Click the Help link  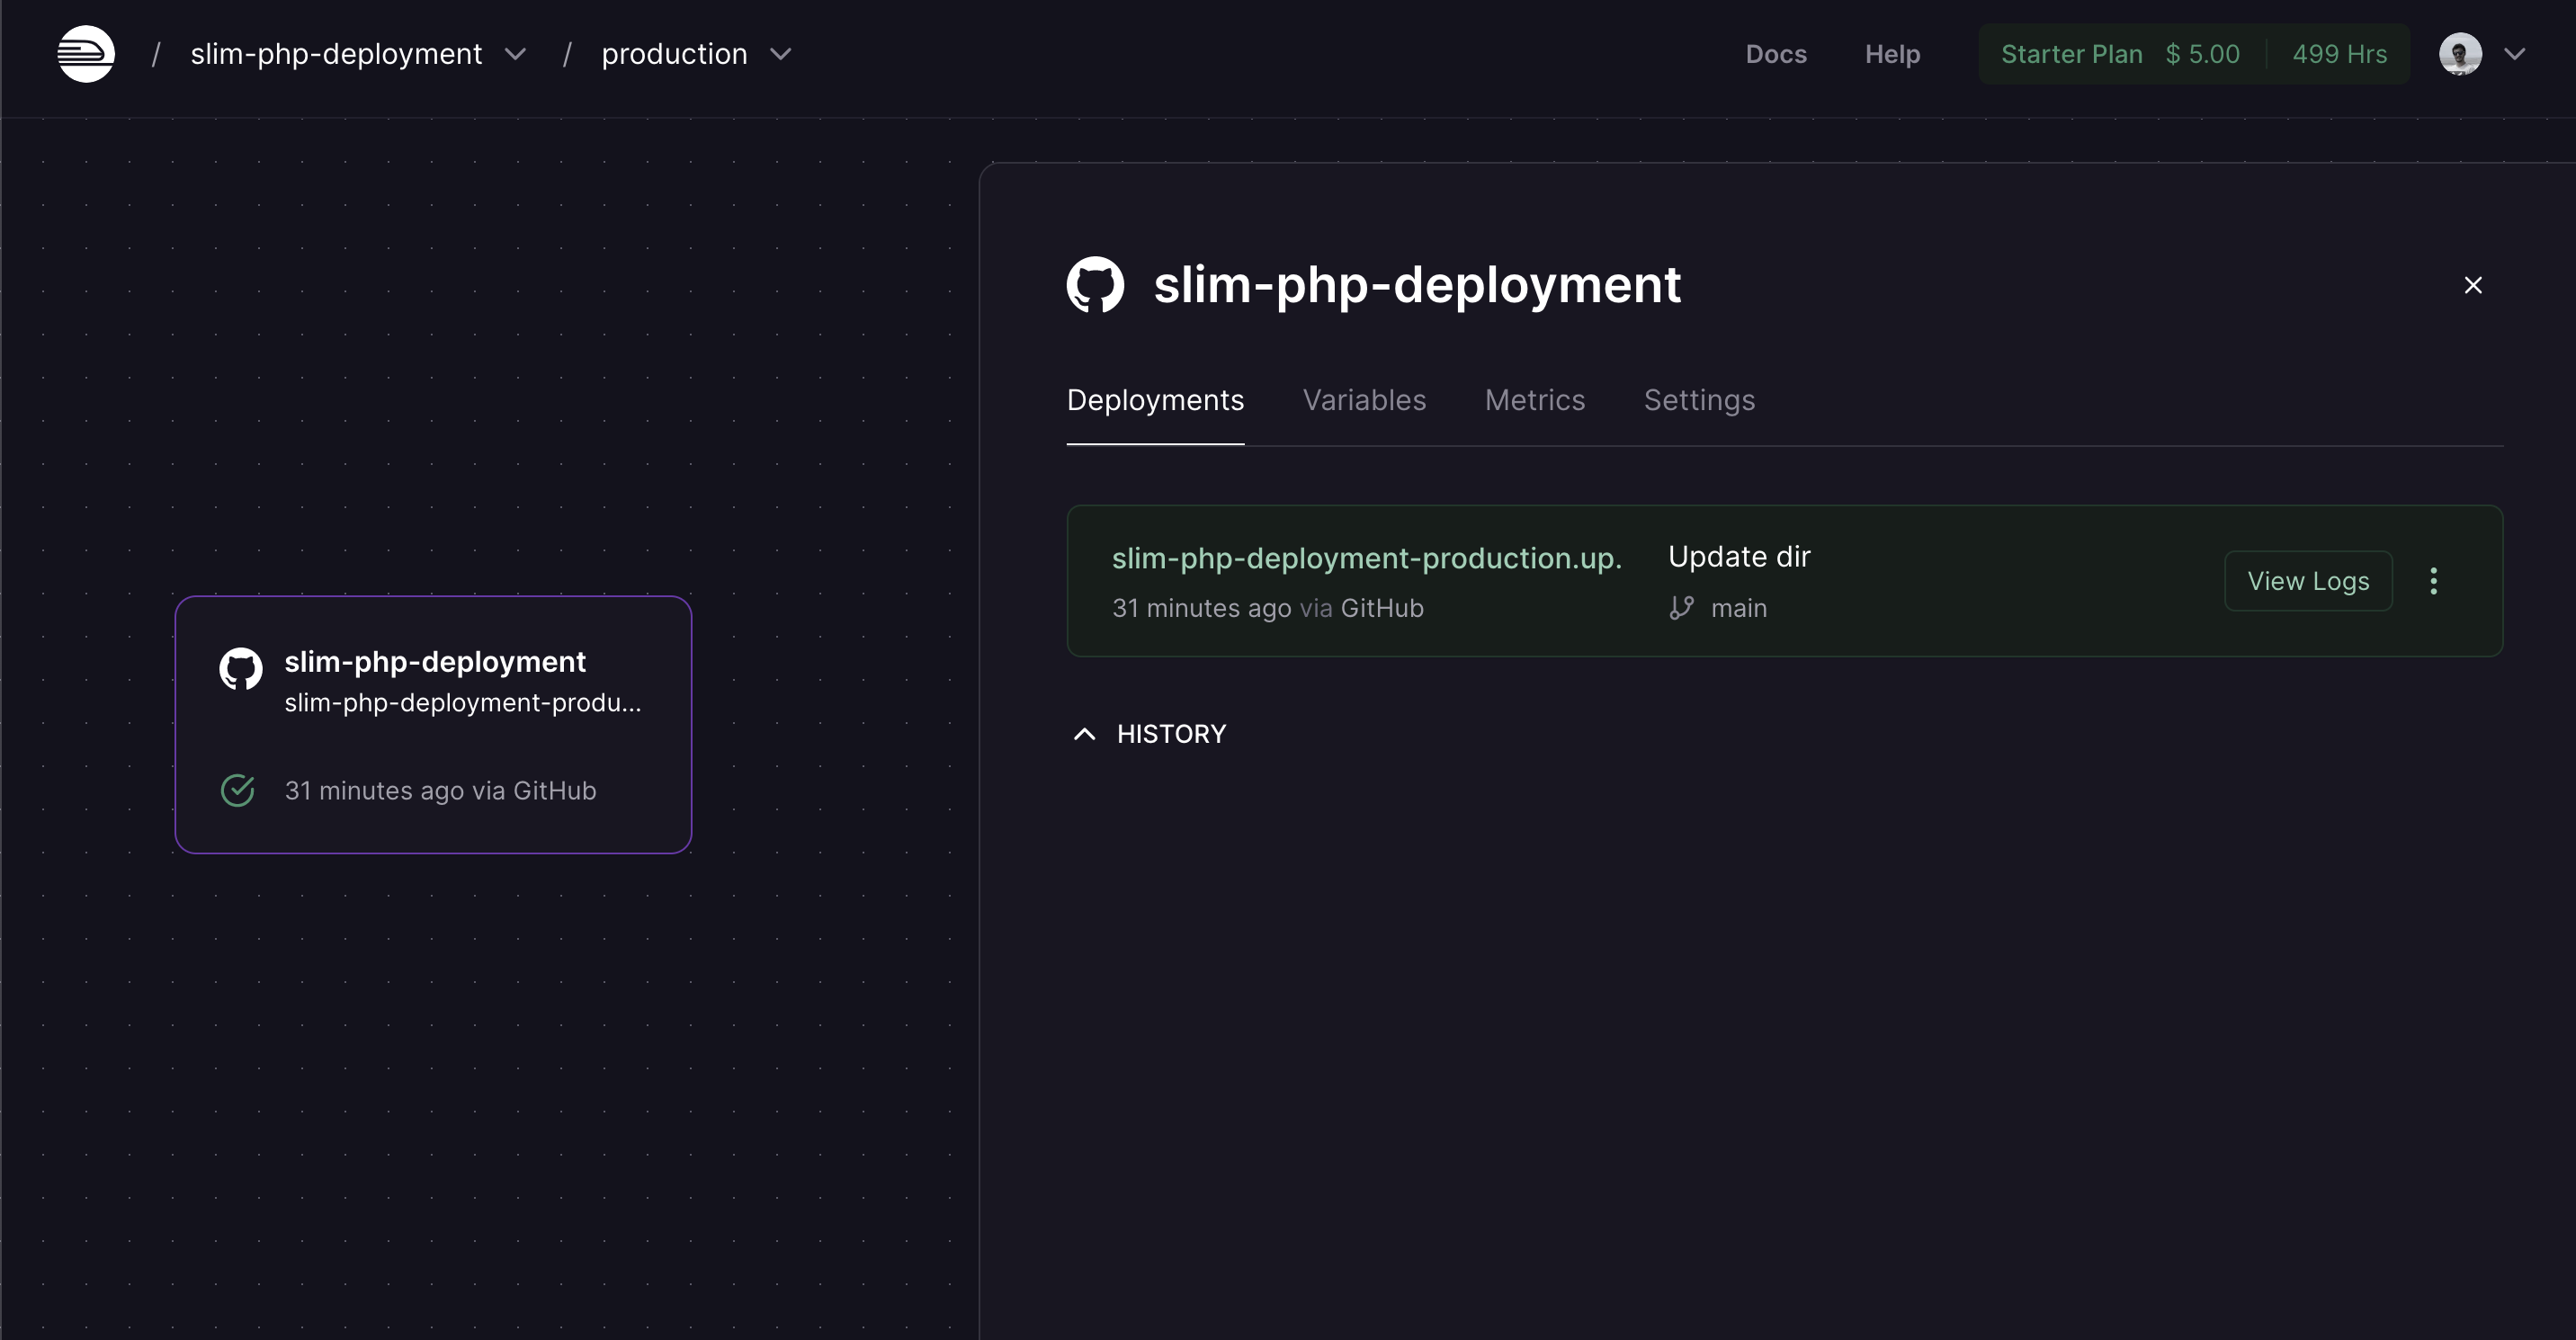(1892, 54)
